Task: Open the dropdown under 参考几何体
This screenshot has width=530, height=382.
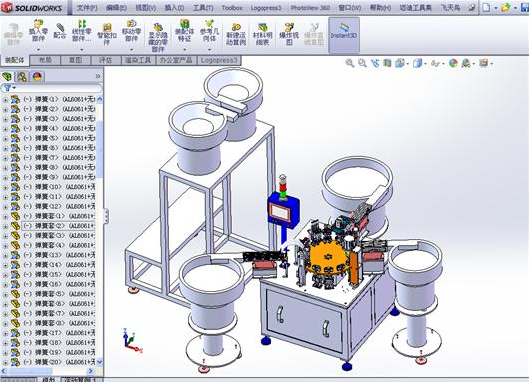Action: pyautogui.click(x=209, y=50)
